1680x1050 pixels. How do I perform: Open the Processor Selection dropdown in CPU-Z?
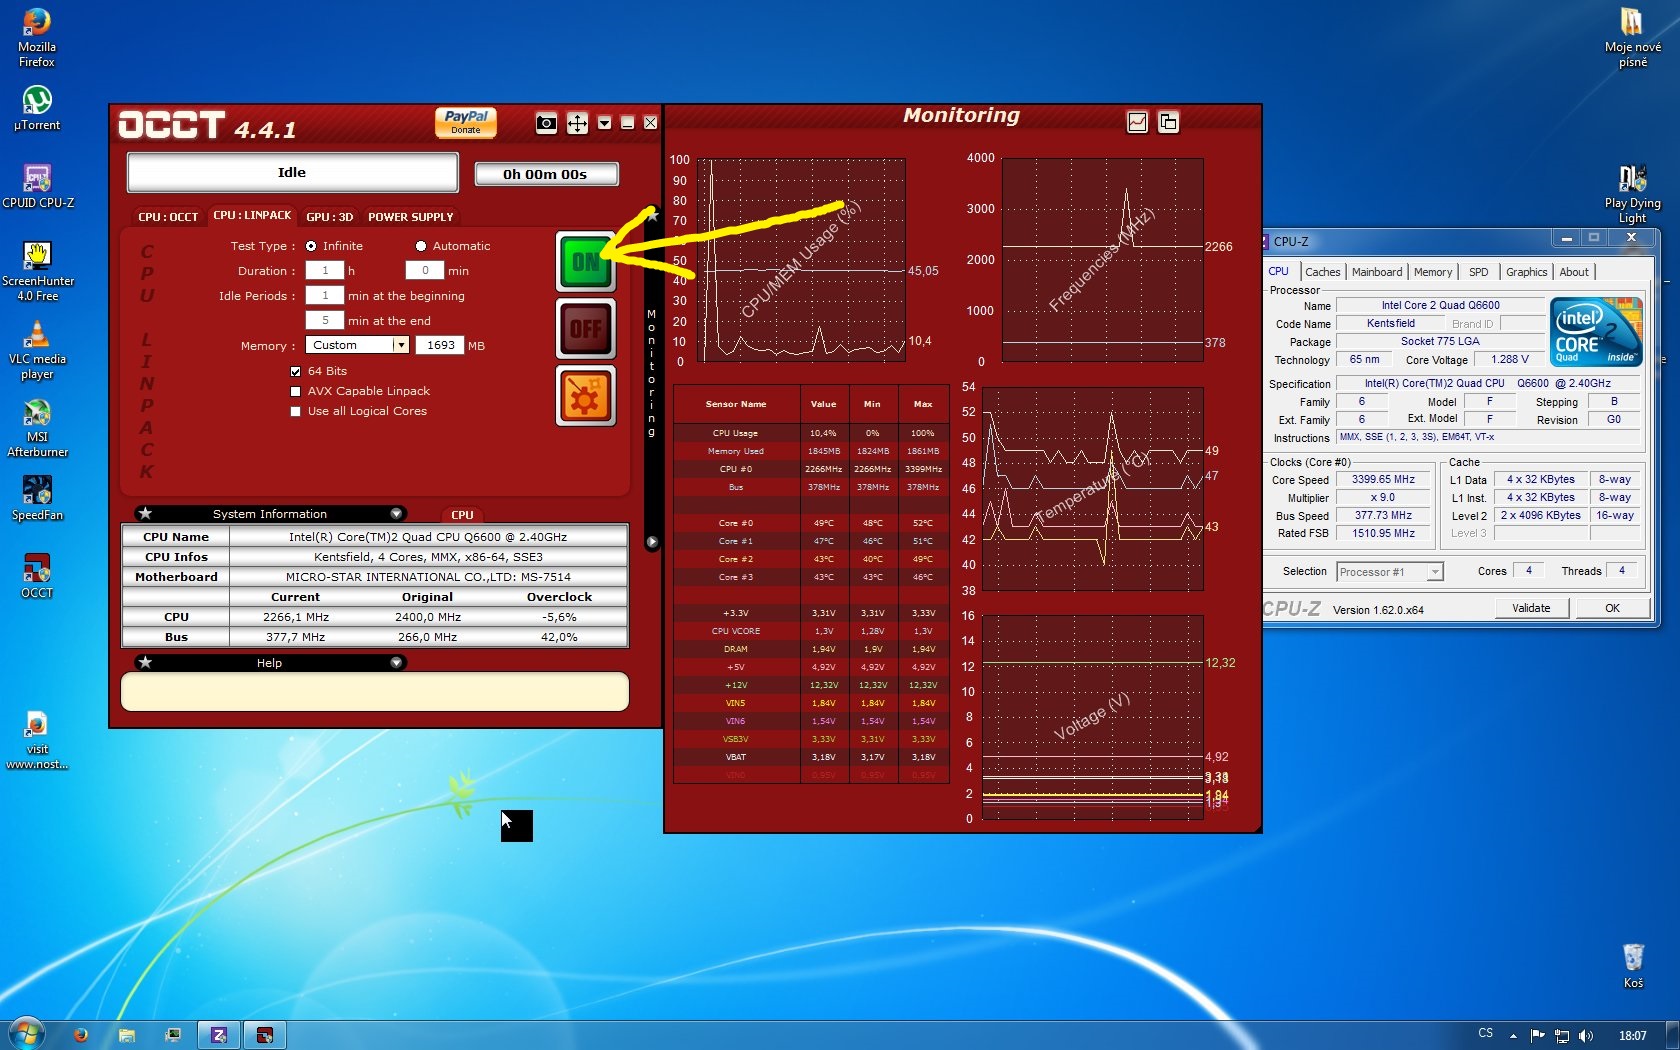[x=1390, y=572]
